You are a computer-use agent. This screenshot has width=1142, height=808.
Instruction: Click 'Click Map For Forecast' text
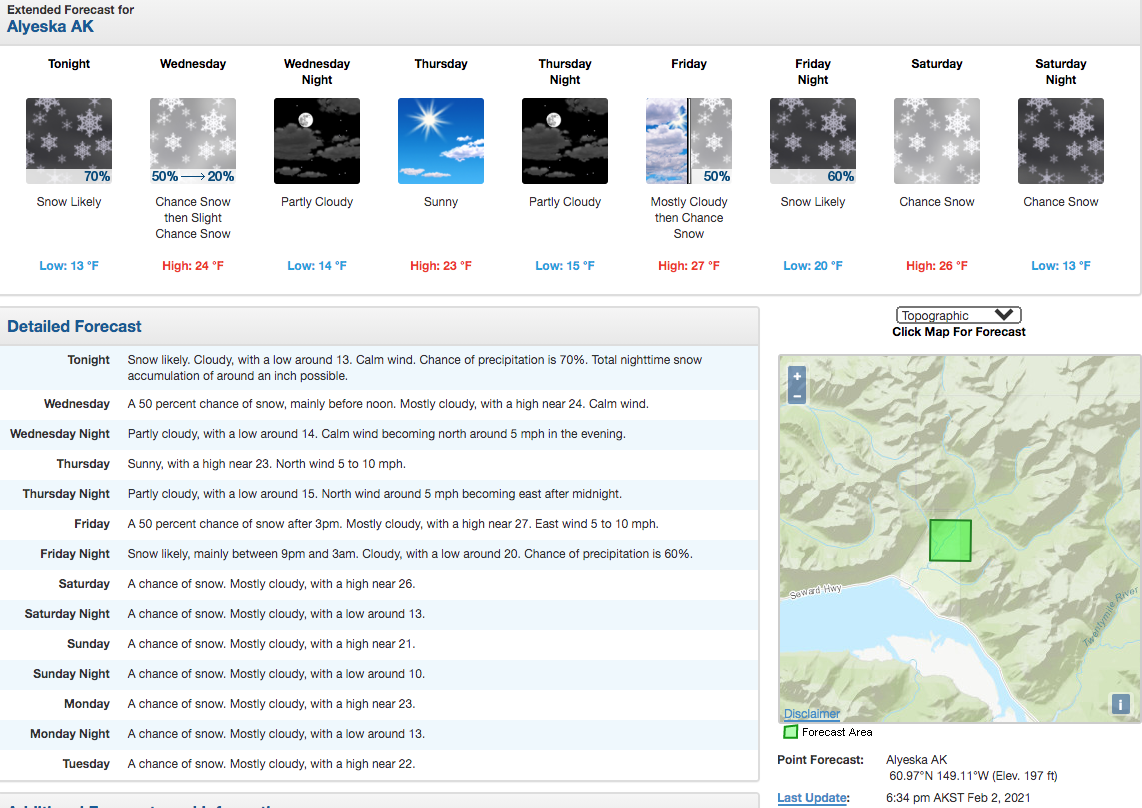[x=958, y=332]
